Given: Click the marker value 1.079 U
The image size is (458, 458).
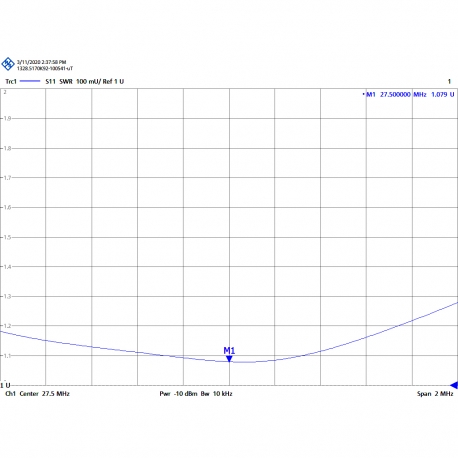Looking at the screenshot, I should [443, 94].
